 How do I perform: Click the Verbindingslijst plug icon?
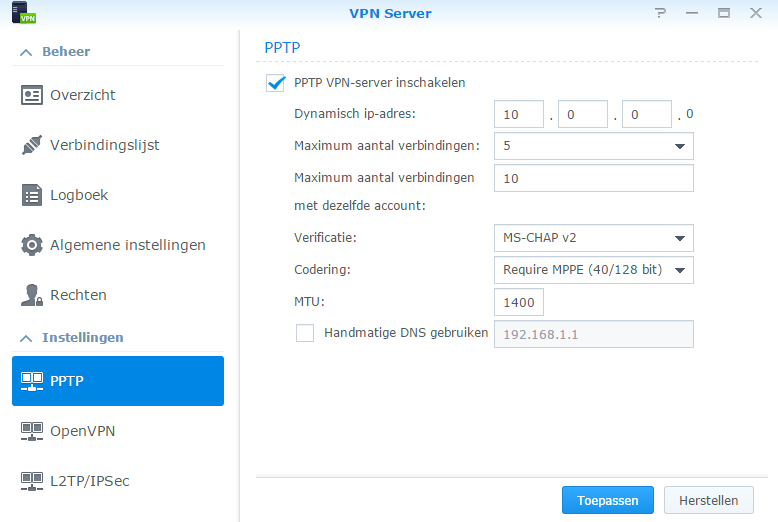(x=32, y=145)
